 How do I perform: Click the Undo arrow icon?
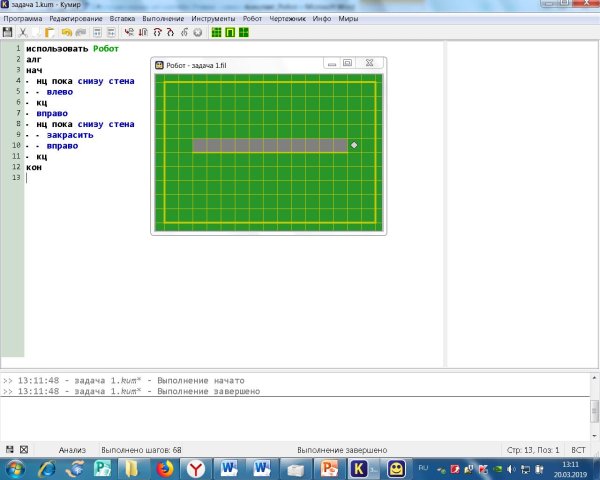coord(67,32)
